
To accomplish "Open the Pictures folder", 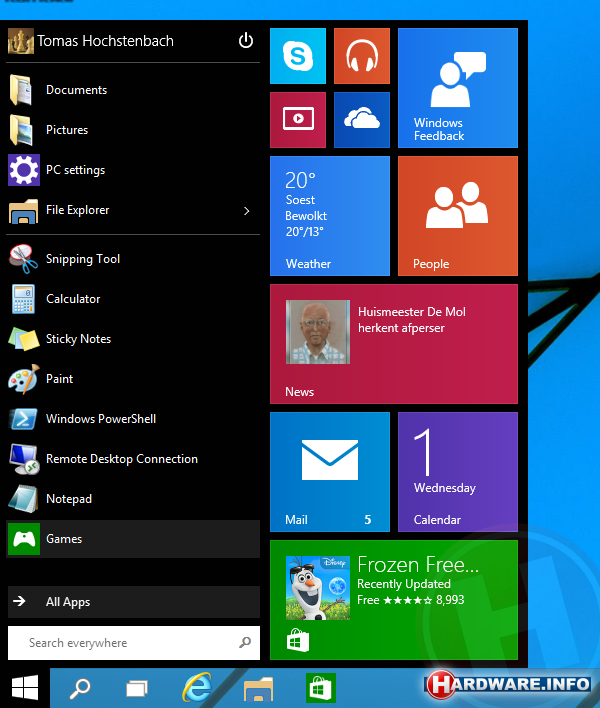I will 133,130.
